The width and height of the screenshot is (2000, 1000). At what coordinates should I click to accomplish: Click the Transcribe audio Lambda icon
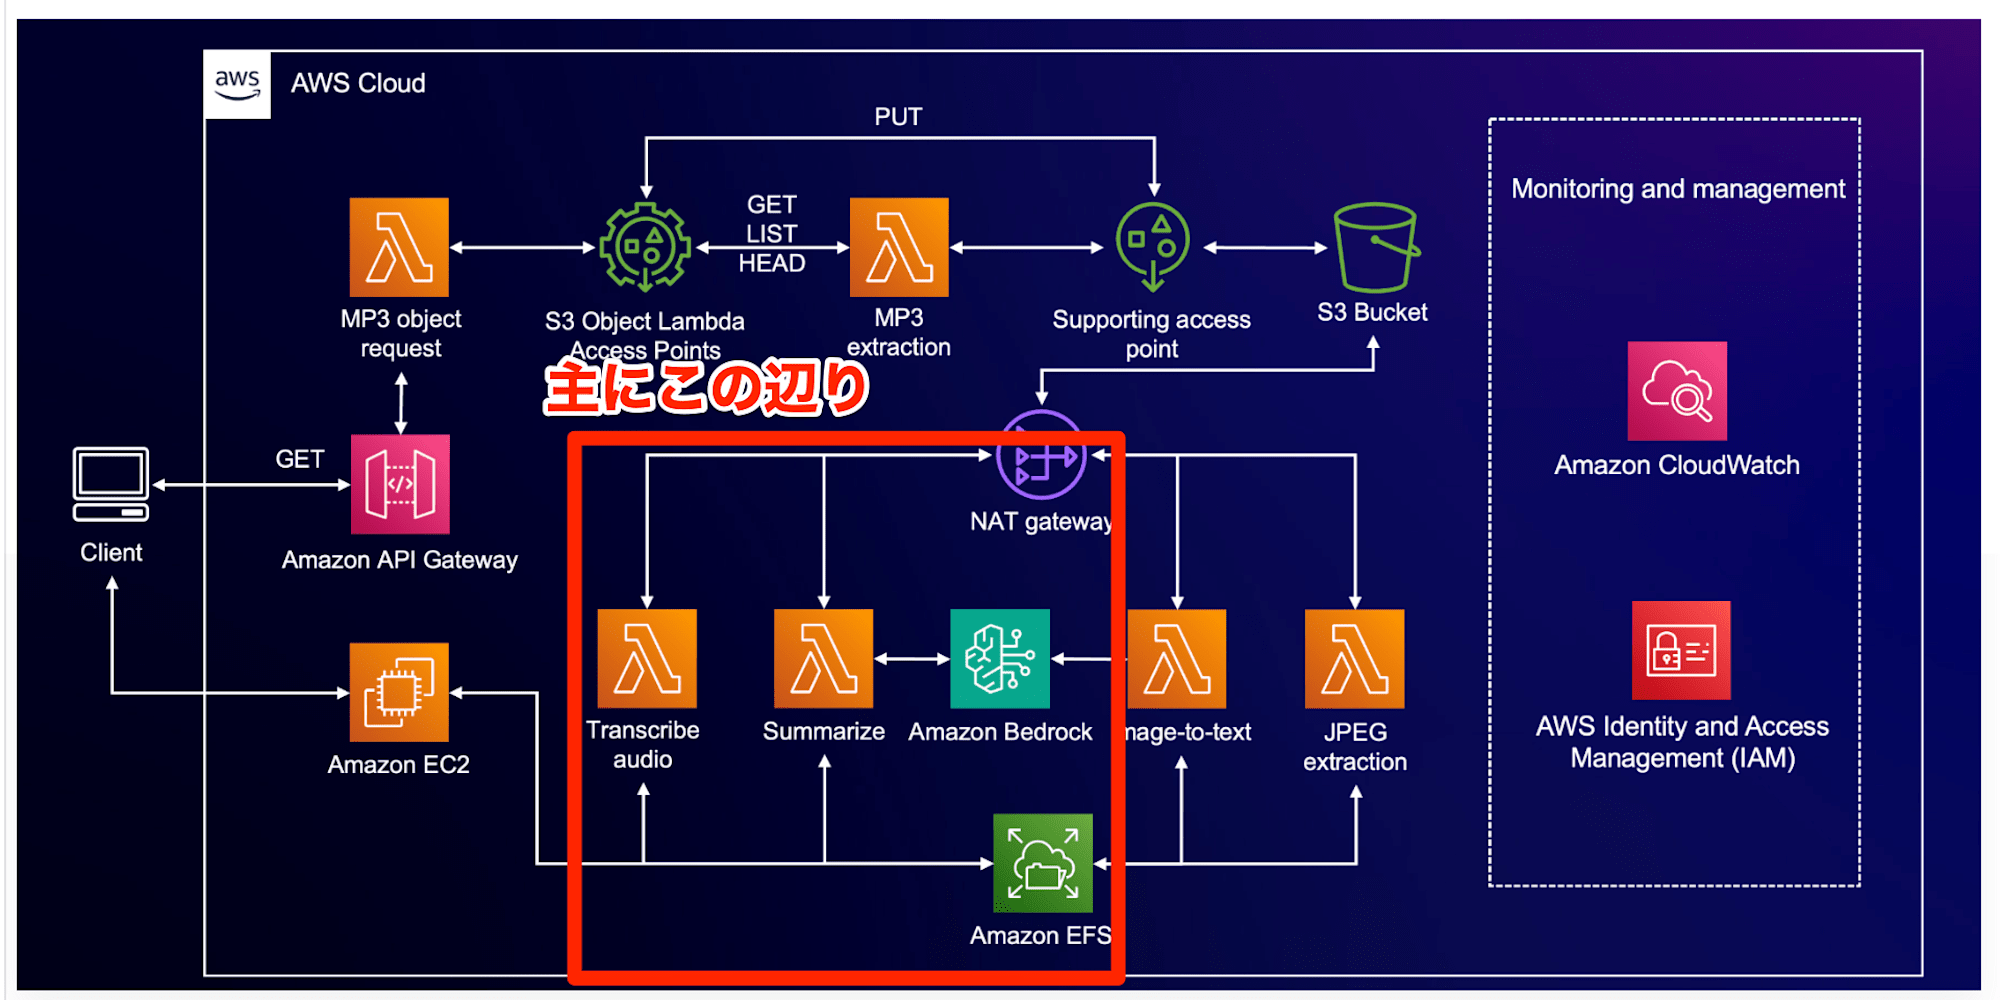(647, 659)
